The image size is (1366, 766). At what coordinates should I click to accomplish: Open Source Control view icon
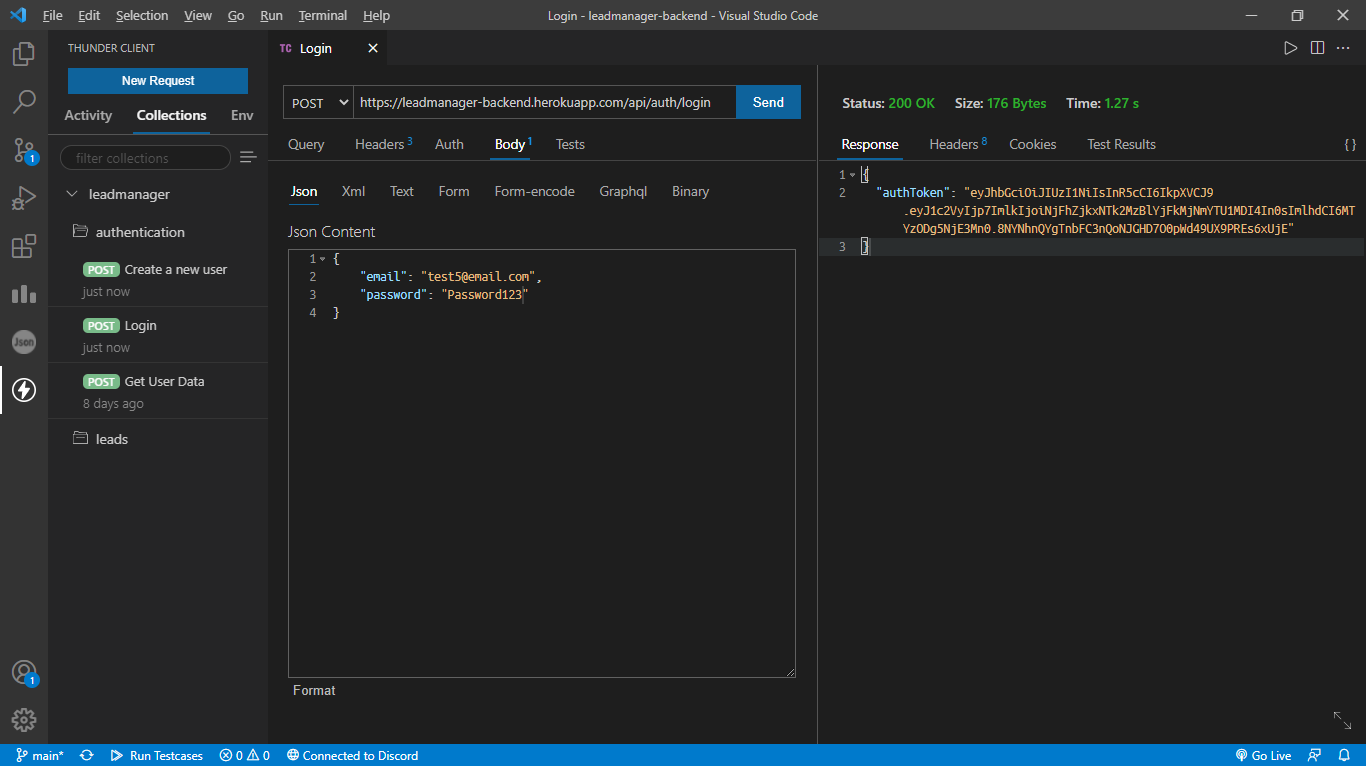pyautogui.click(x=24, y=150)
